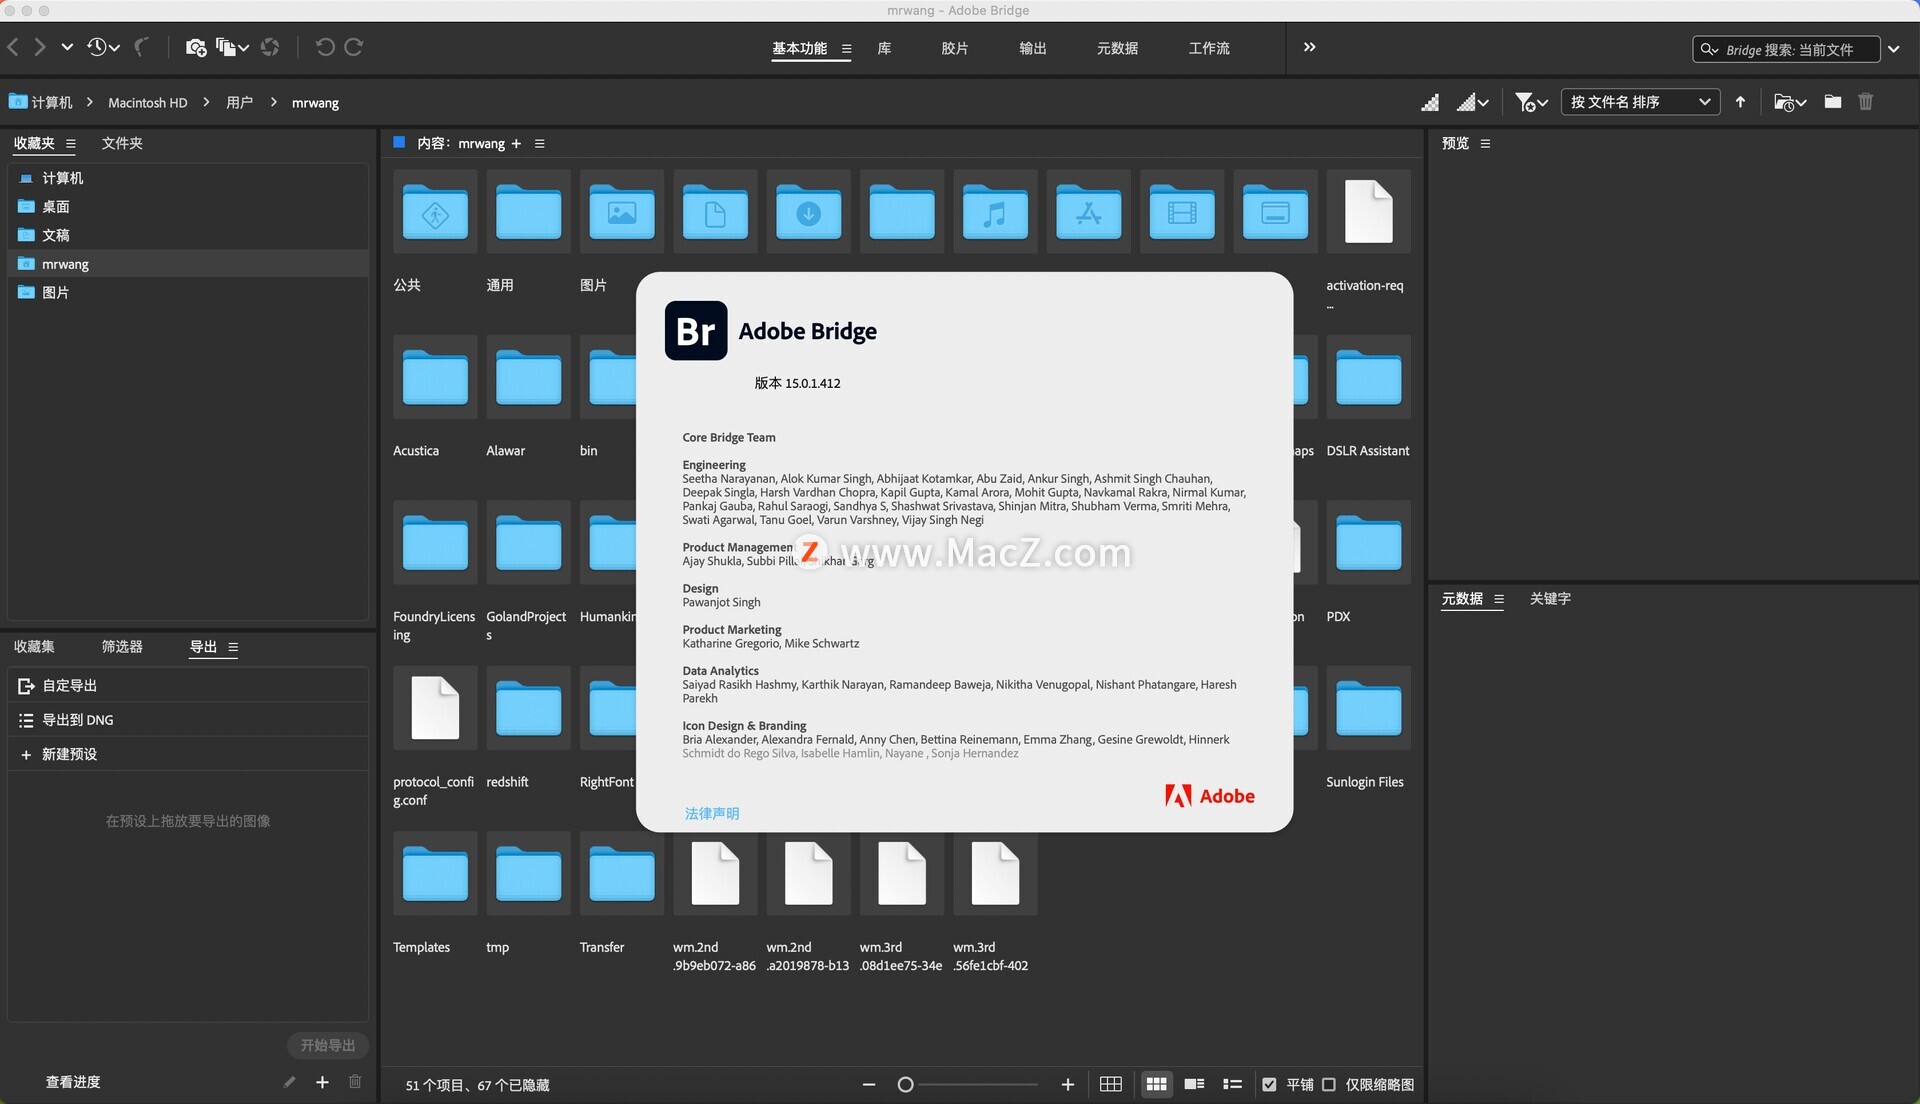This screenshot has width=1920, height=1104.
Task: Toggle ascending sort order arrow
Action: pyautogui.click(x=1740, y=102)
